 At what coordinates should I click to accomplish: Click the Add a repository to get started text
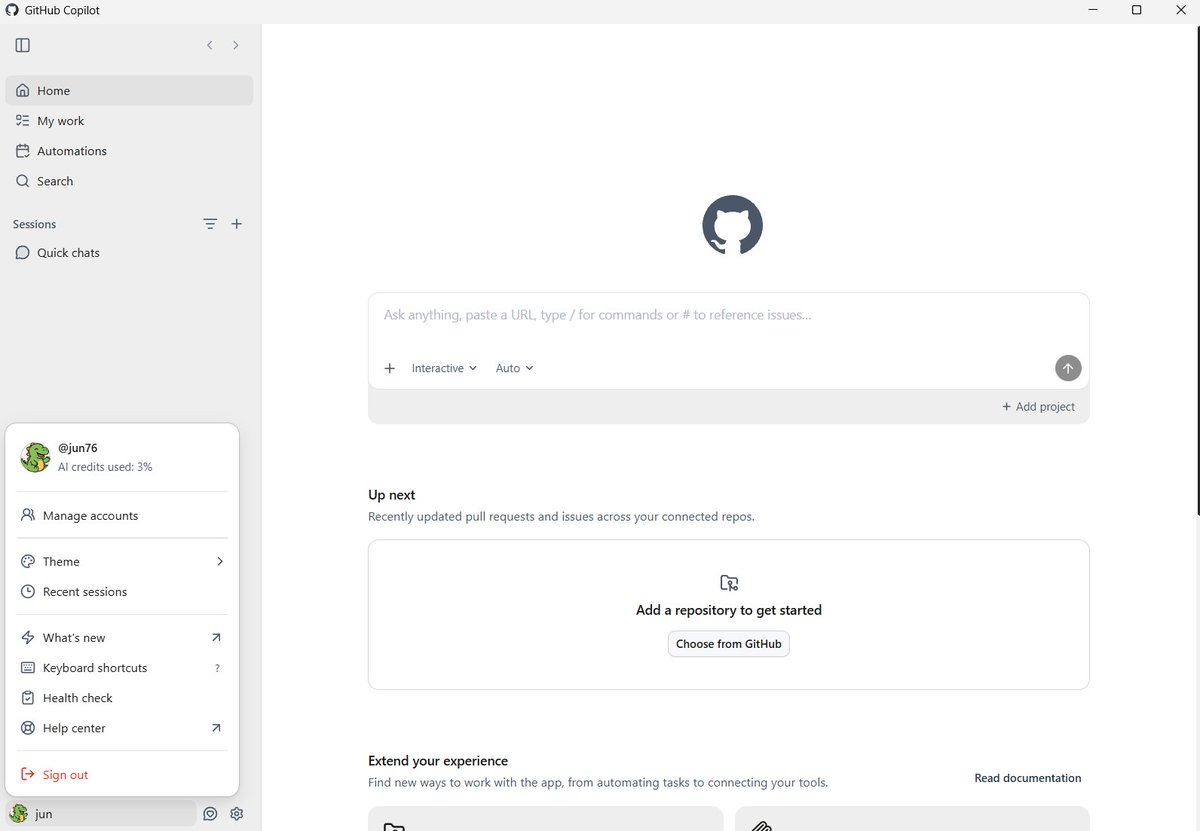(729, 610)
